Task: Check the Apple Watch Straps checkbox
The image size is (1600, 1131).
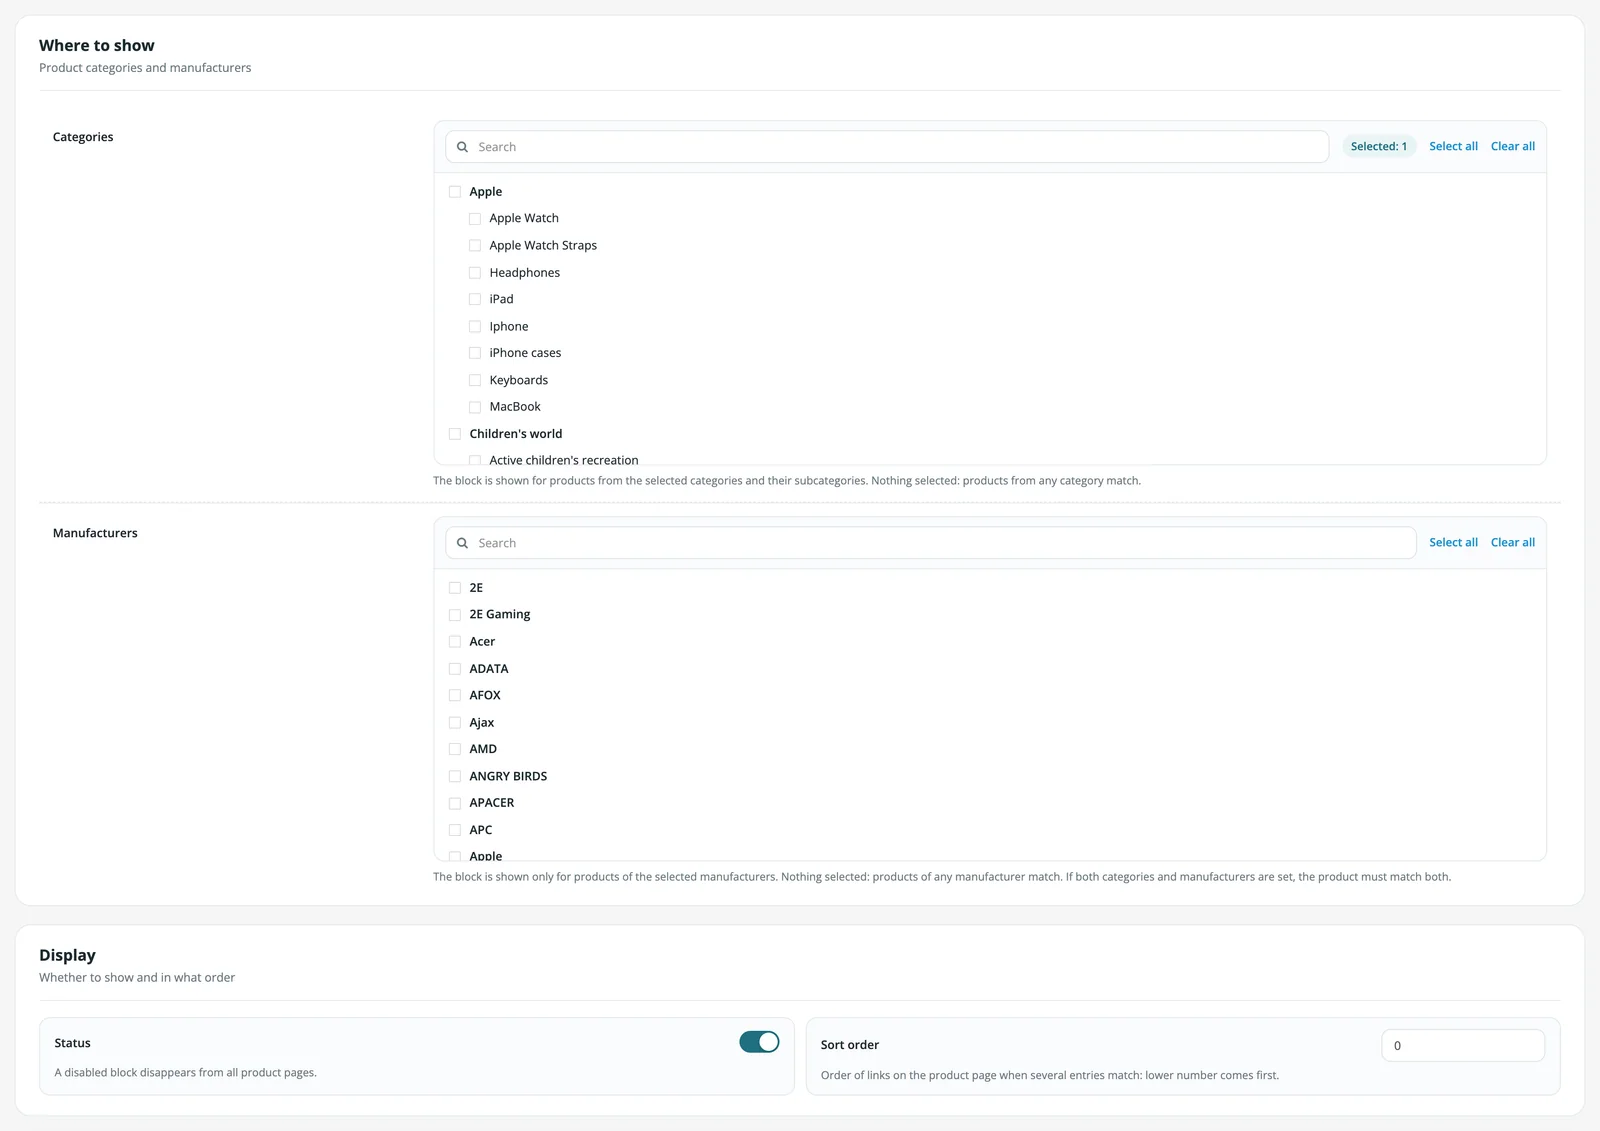Action: 475,246
